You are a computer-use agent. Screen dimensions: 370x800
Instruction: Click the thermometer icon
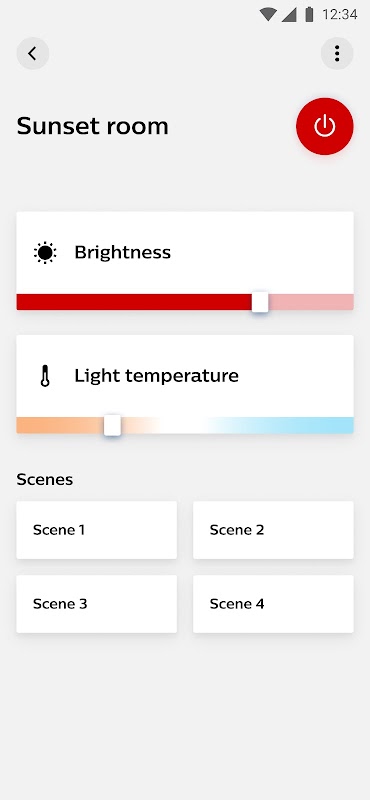coord(45,376)
